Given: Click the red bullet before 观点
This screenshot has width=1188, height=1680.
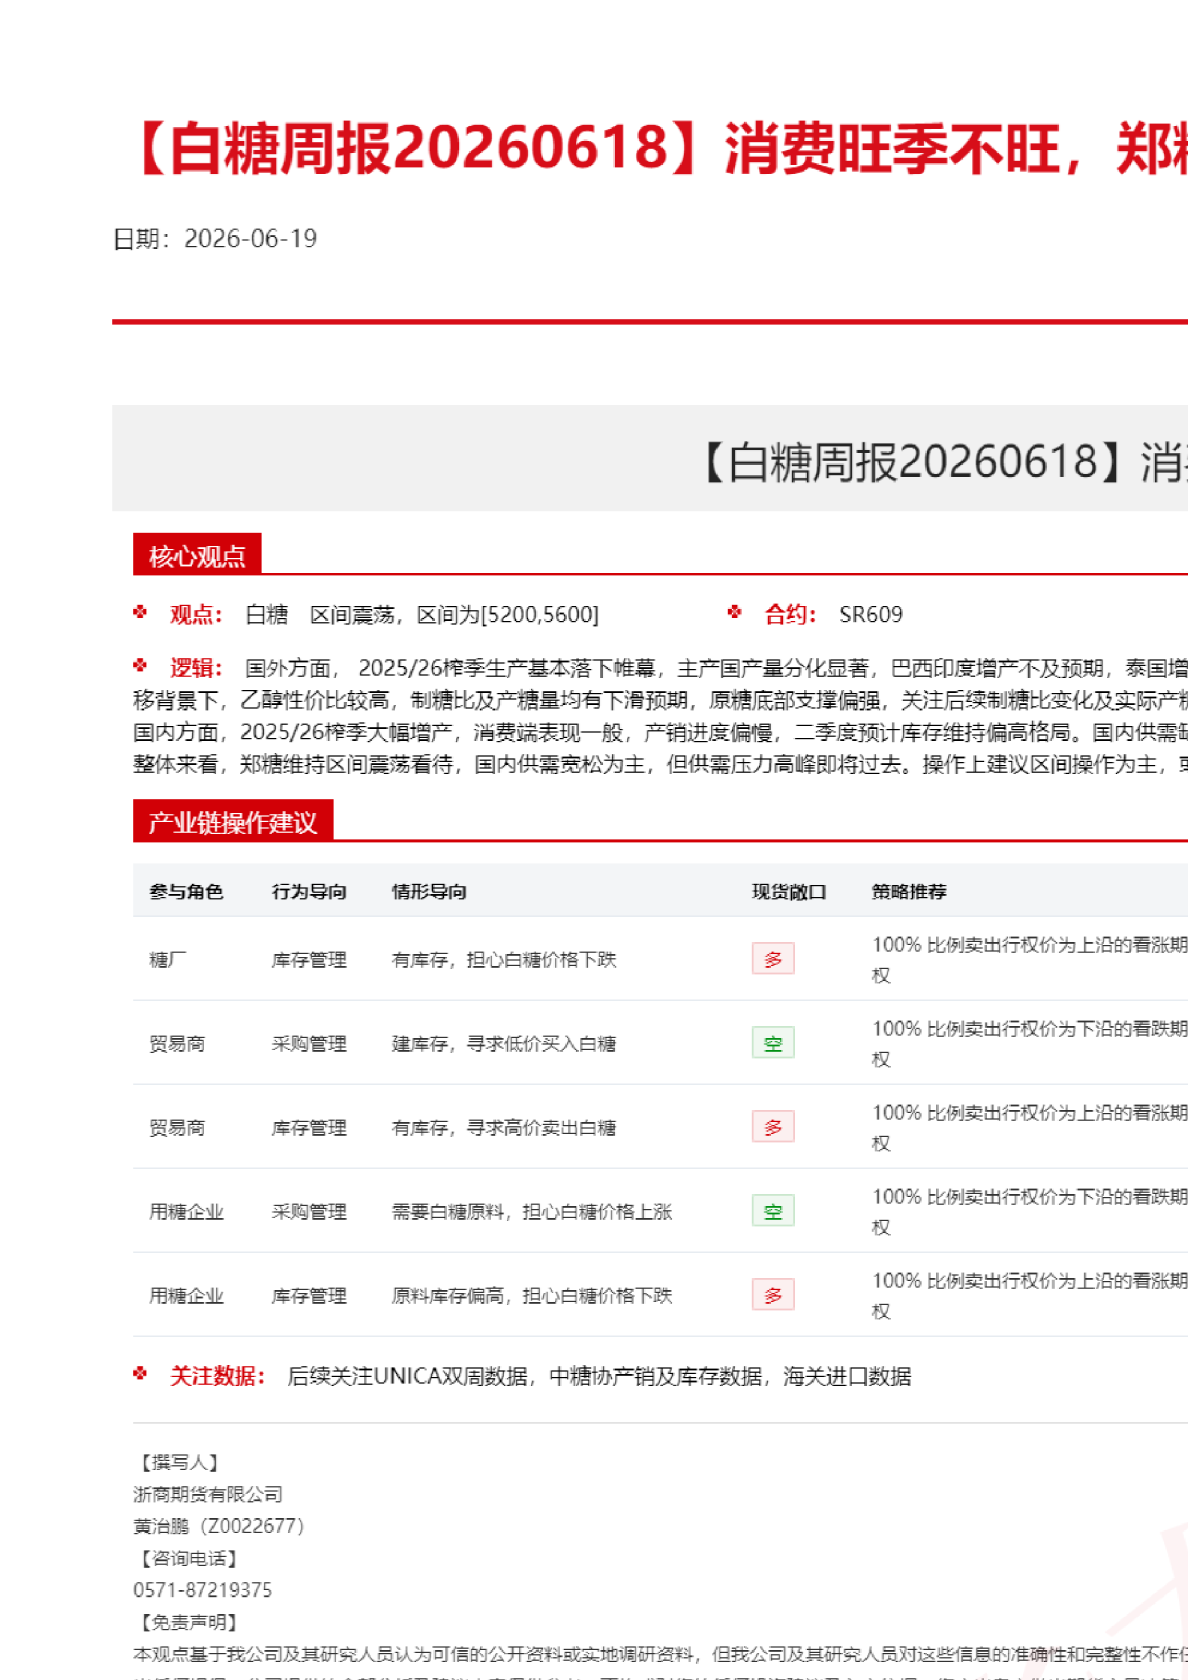Looking at the screenshot, I should coord(140,612).
